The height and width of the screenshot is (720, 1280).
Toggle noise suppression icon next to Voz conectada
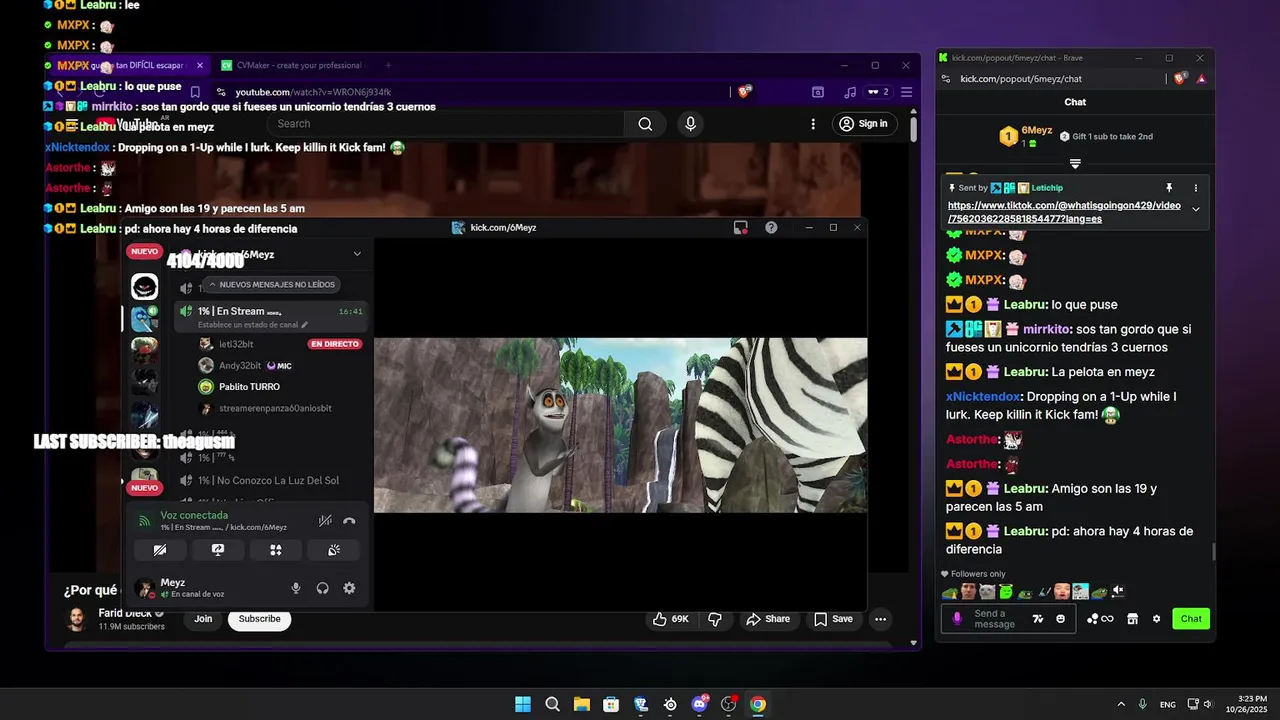[325, 521]
